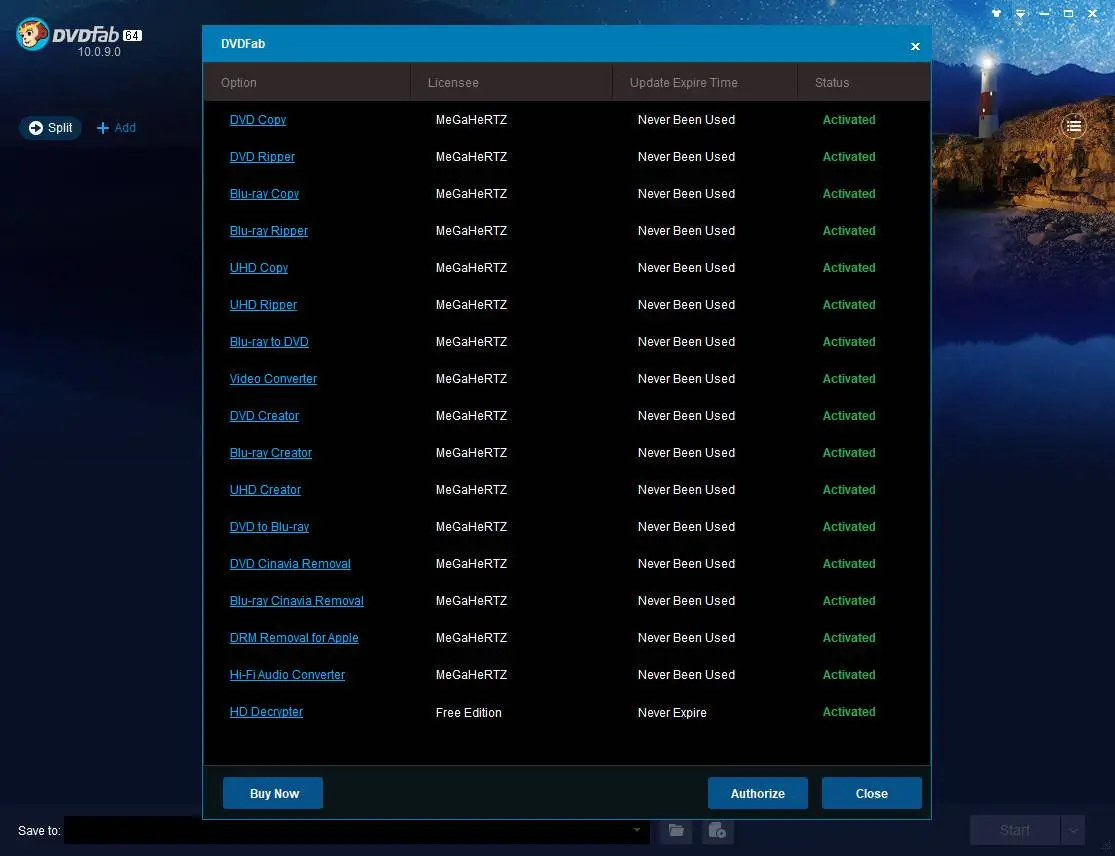Open the skin theme shirt icon
The image size is (1115, 856).
click(x=996, y=14)
